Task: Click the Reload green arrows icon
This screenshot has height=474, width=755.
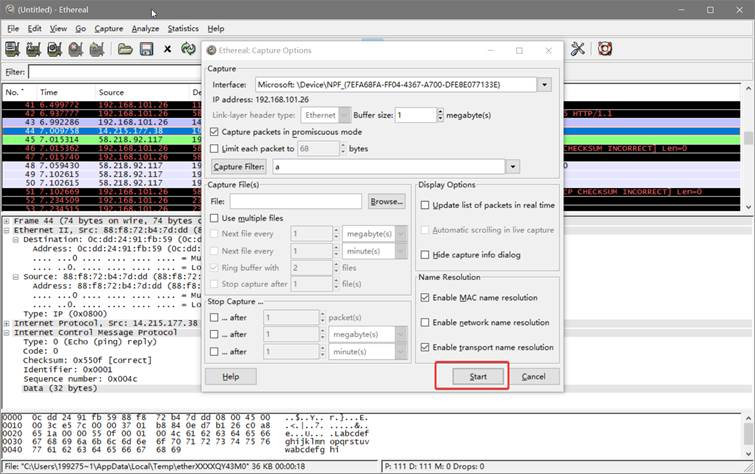Action: pos(188,49)
